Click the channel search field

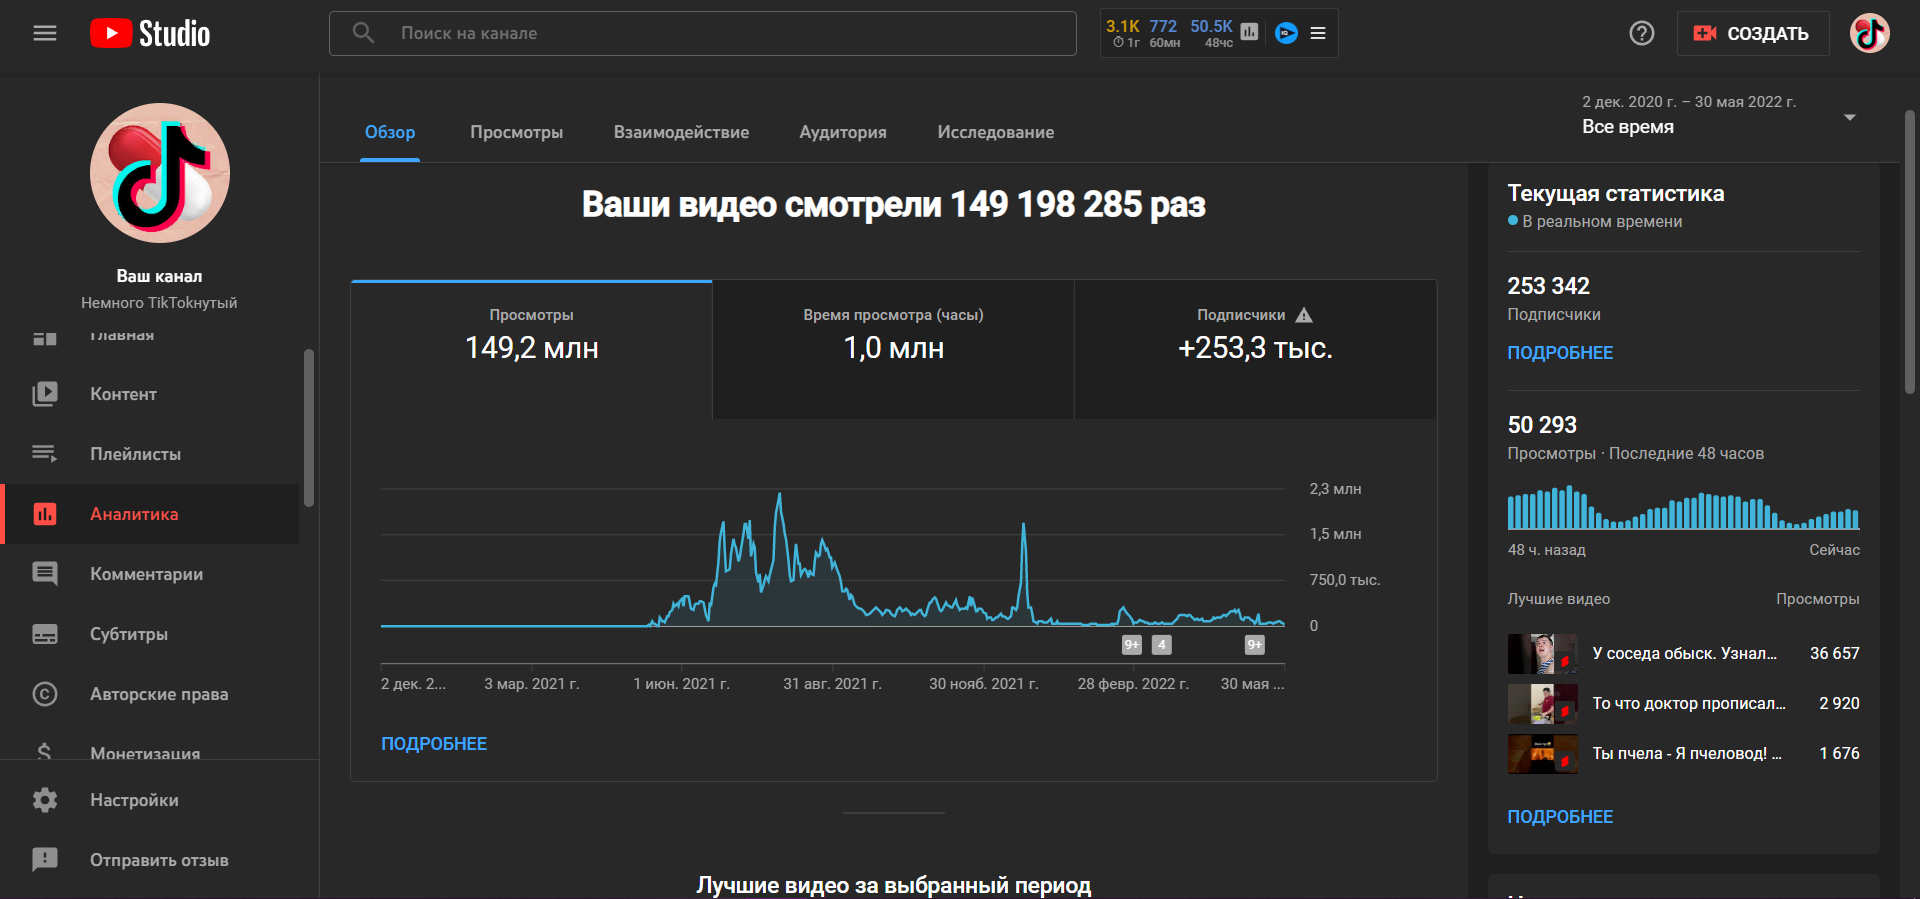pos(703,33)
